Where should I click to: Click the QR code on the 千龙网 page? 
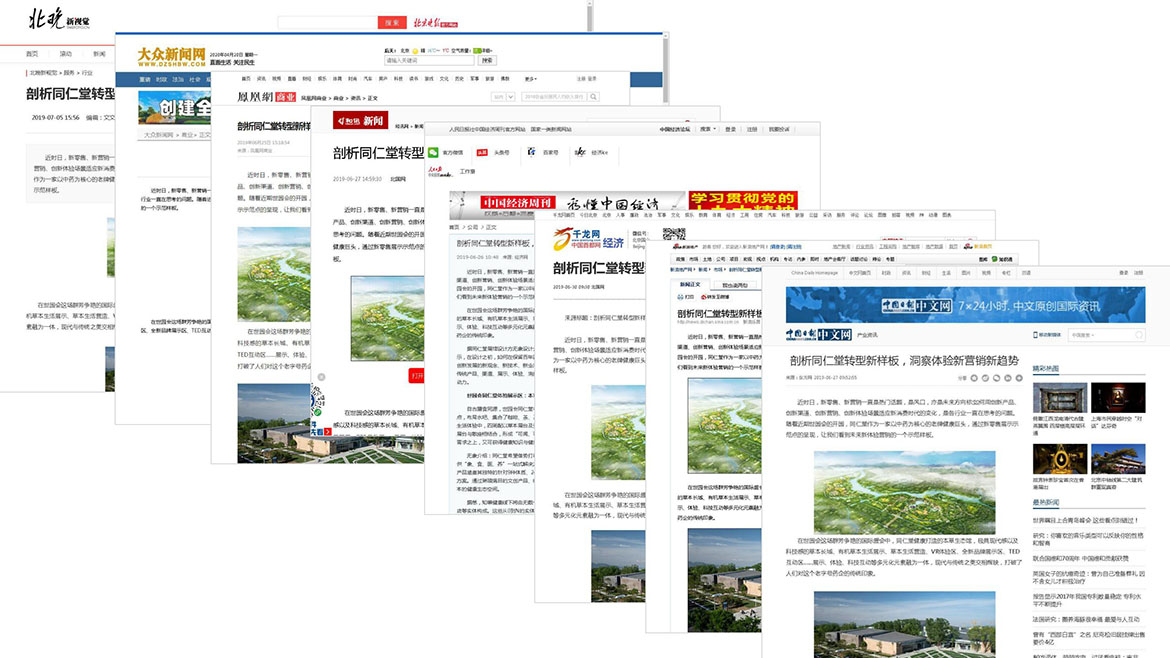[x=673, y=234]
